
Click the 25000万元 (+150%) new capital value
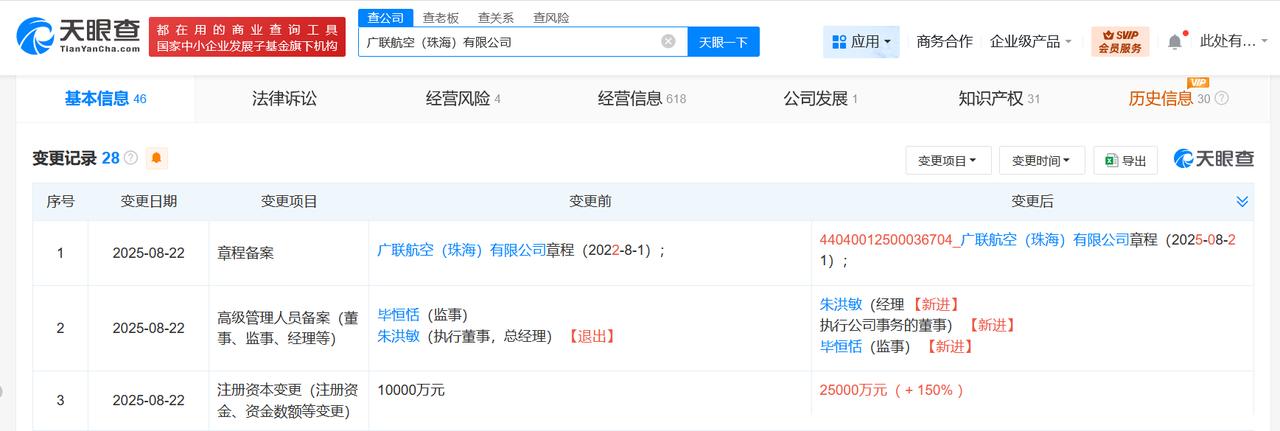[891, 390]
